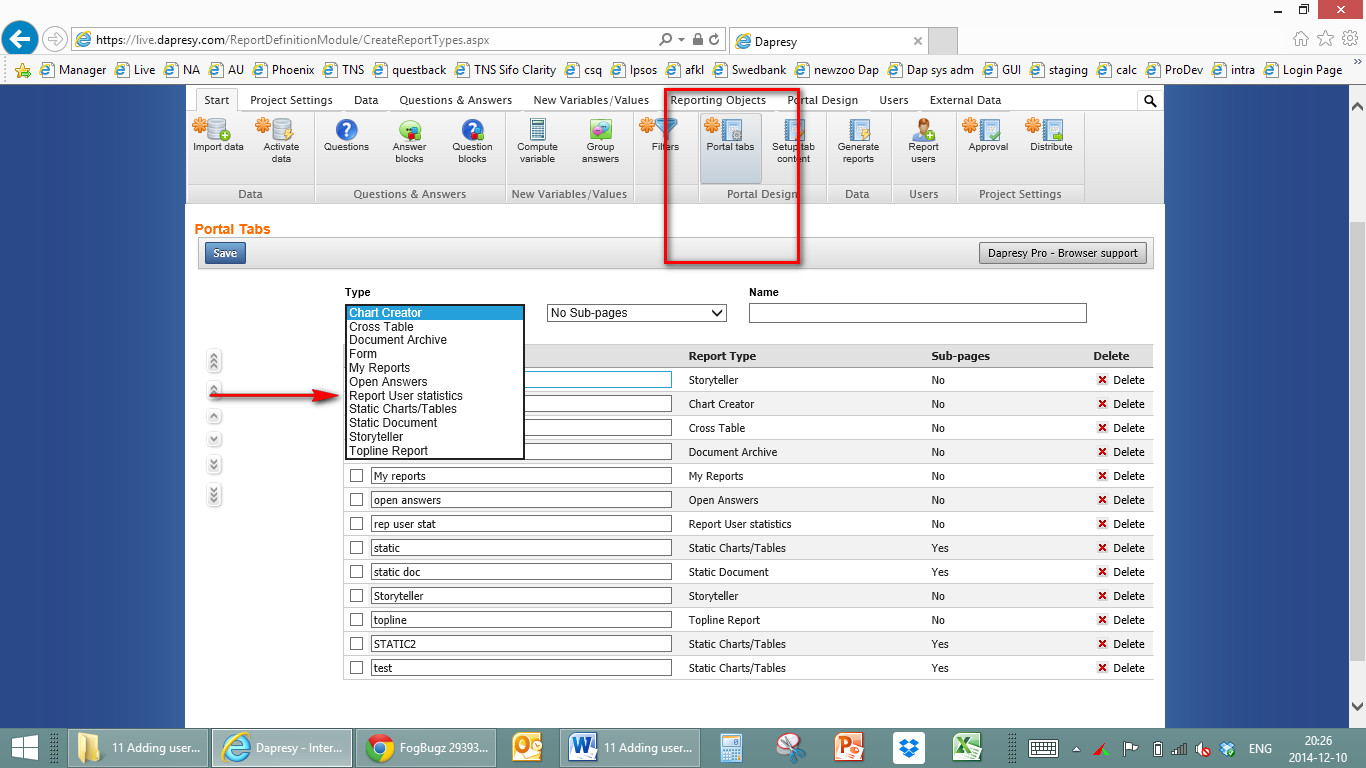This screenshot has width=1366, height=768.
Task: Click 'Dapresy Pro - Browser support' button
Action: (1062, 253)
